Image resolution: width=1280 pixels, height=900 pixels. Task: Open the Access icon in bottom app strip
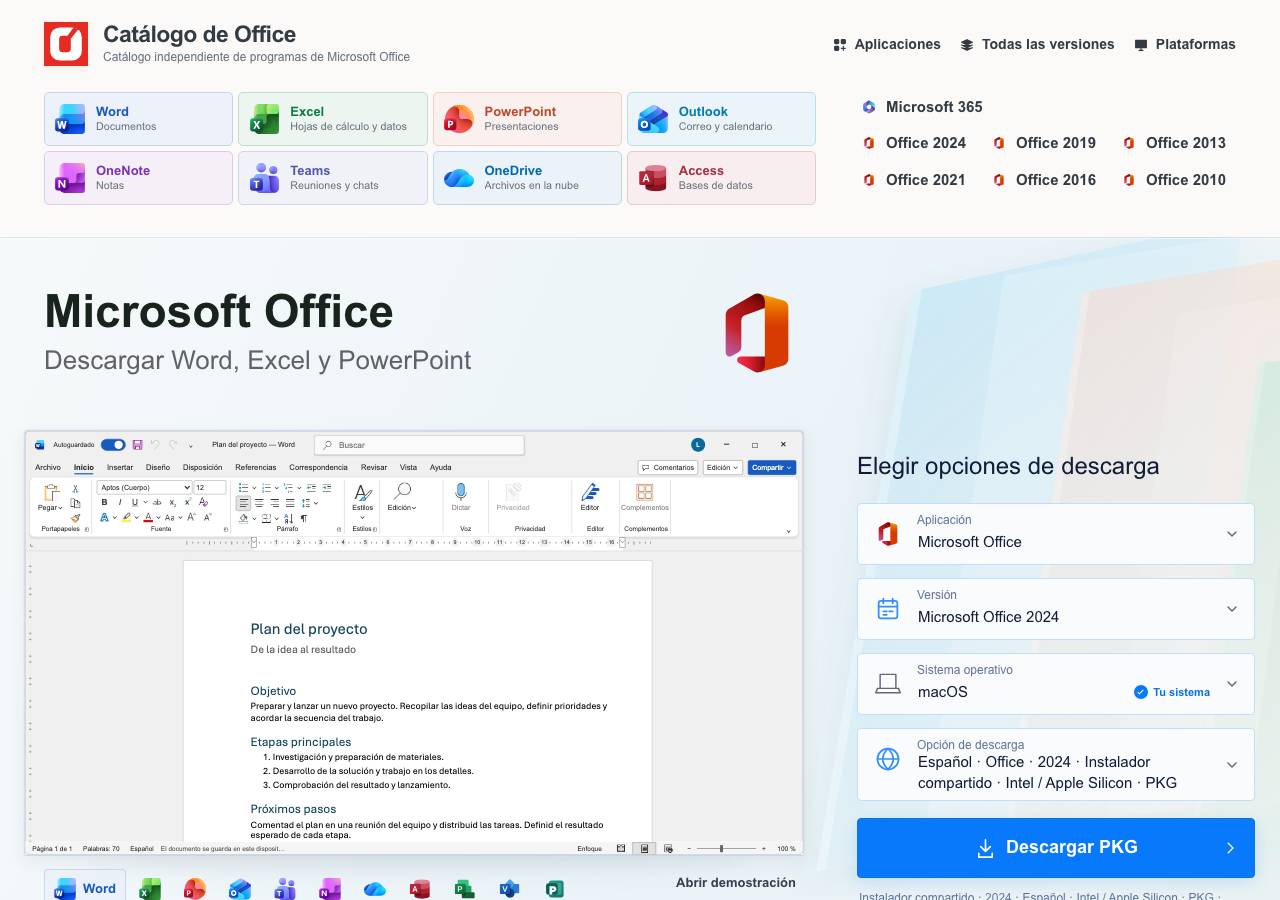click(x=420, y=889)
